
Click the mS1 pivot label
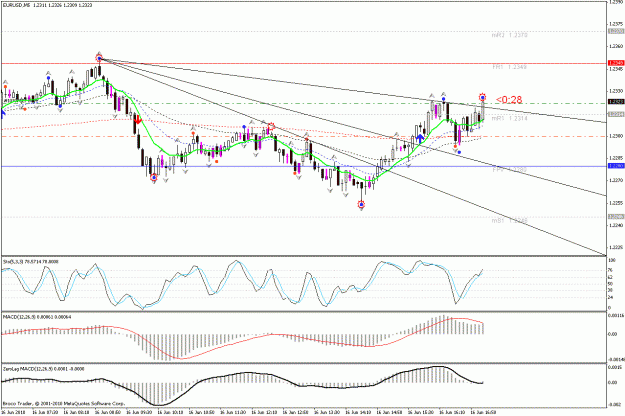[x=509, y=220]
